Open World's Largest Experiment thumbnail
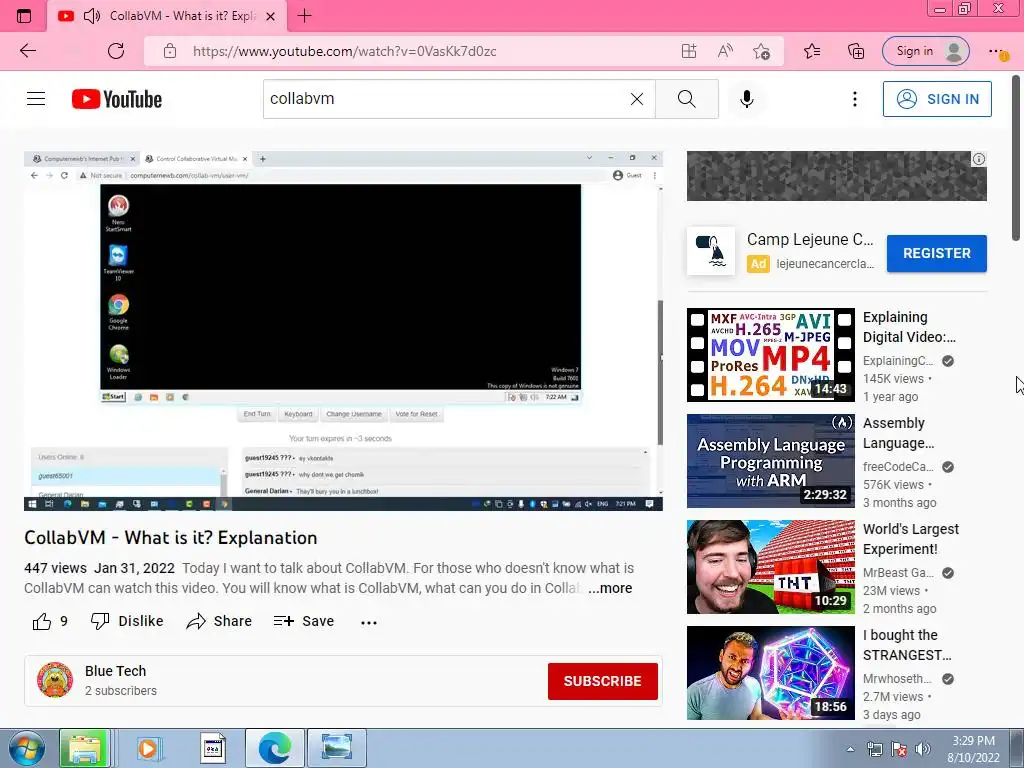Screen dimensions: 1024x768 click(771, 567)
